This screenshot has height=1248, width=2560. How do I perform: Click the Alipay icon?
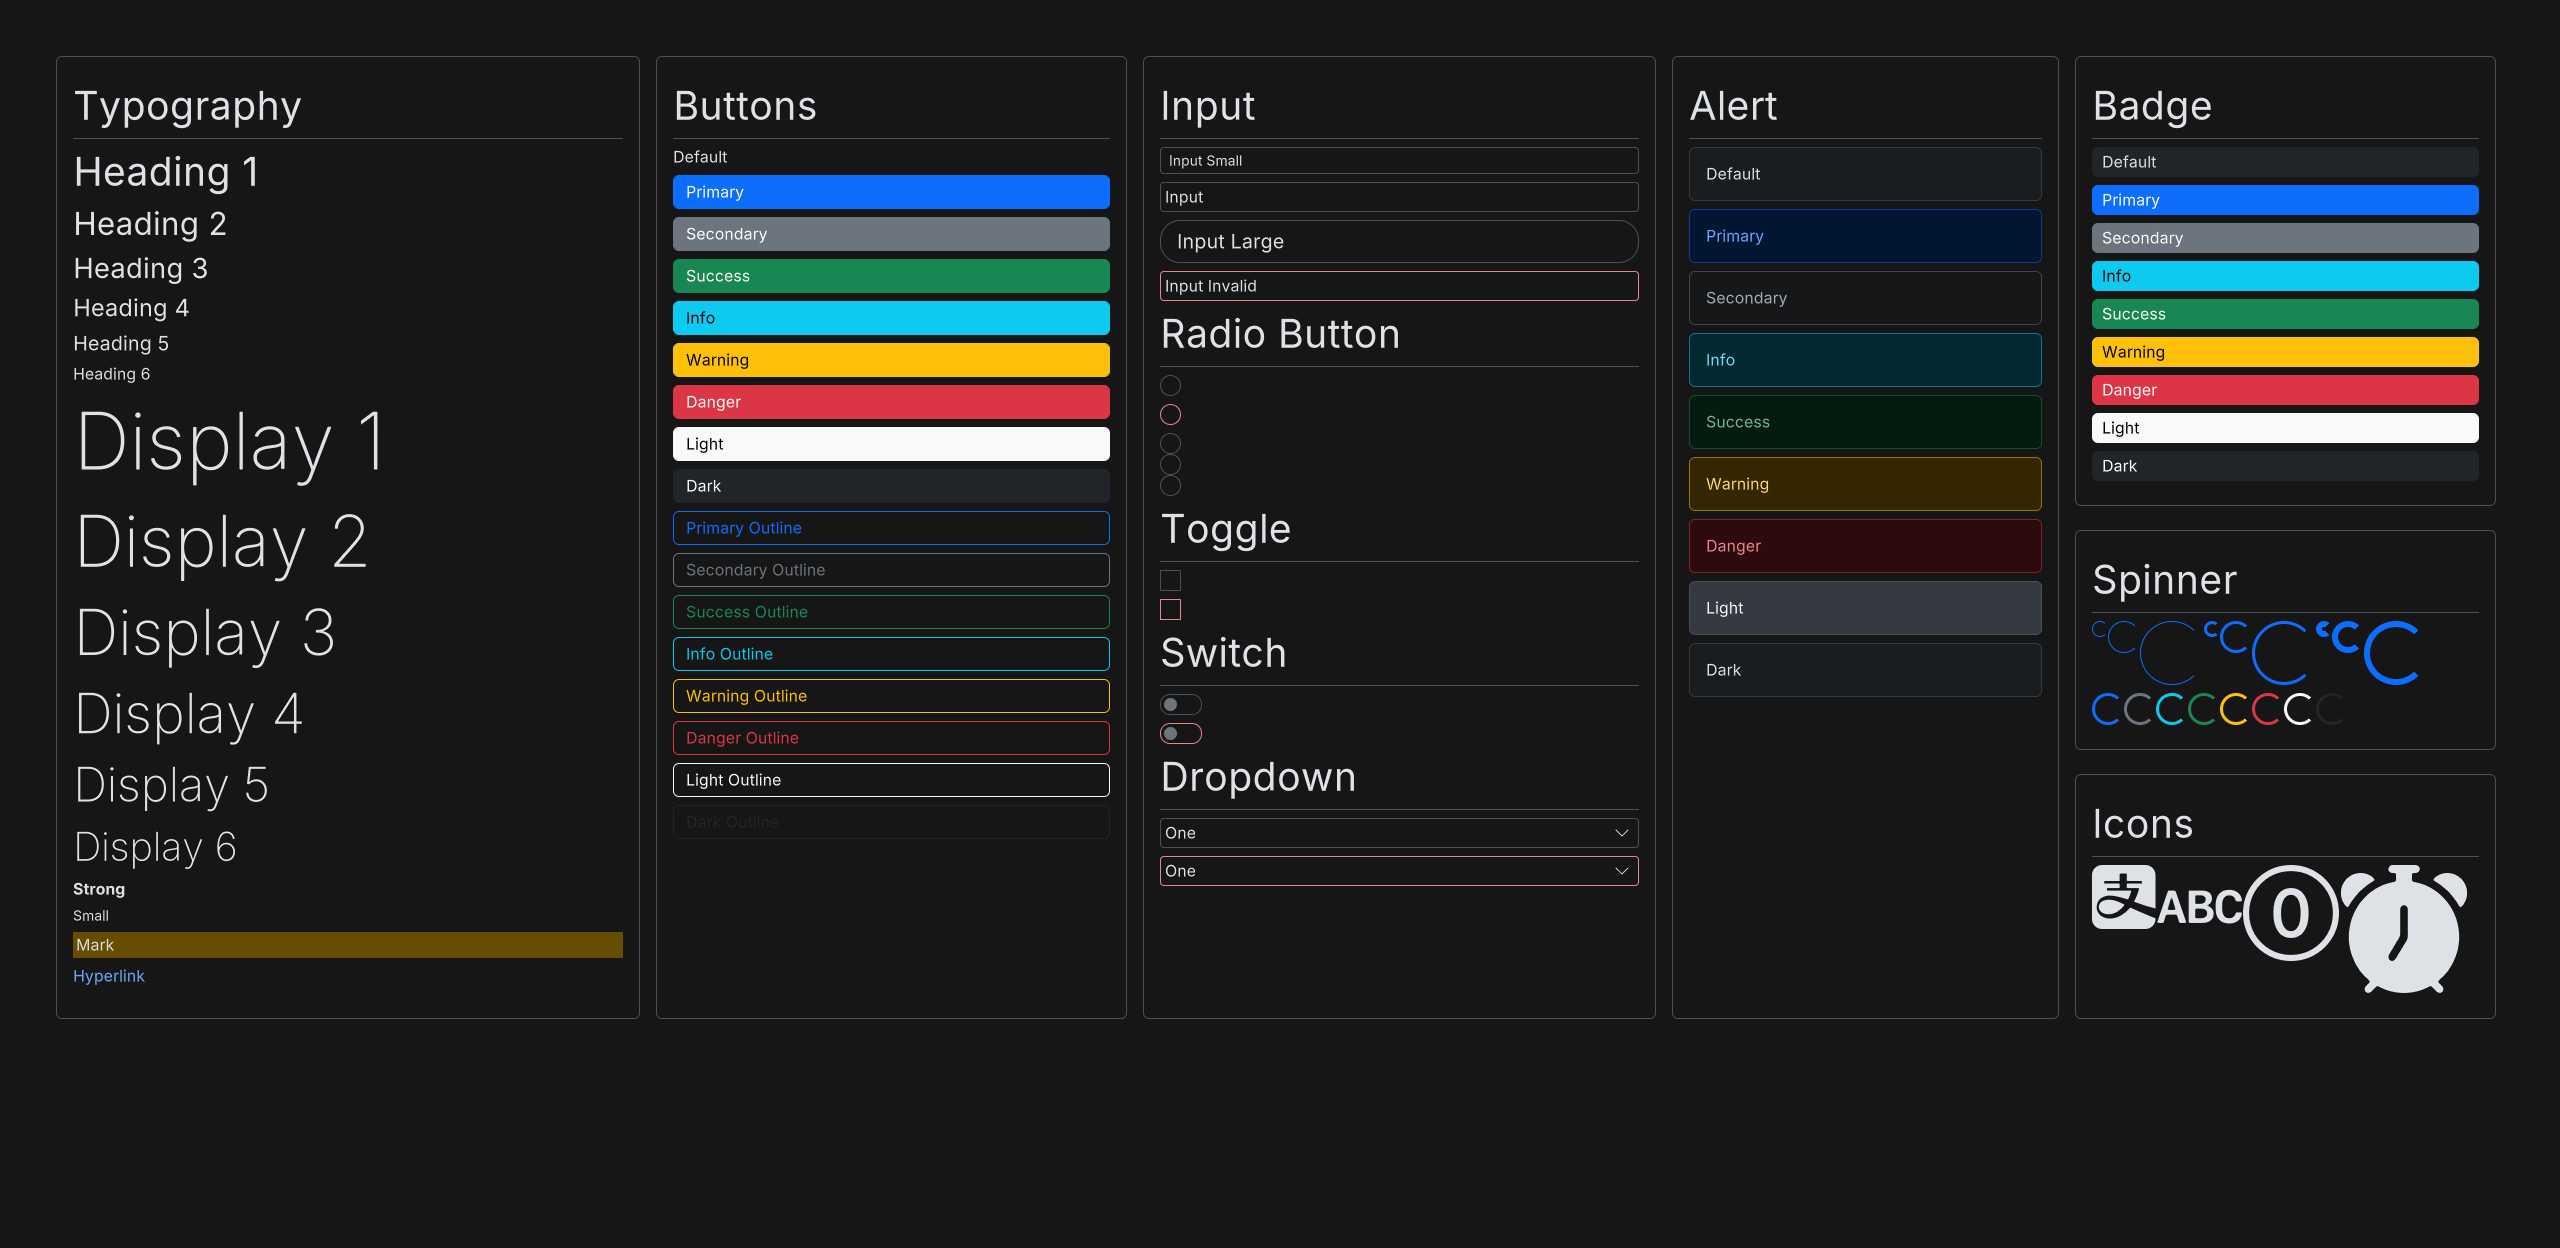(2123, 897)
